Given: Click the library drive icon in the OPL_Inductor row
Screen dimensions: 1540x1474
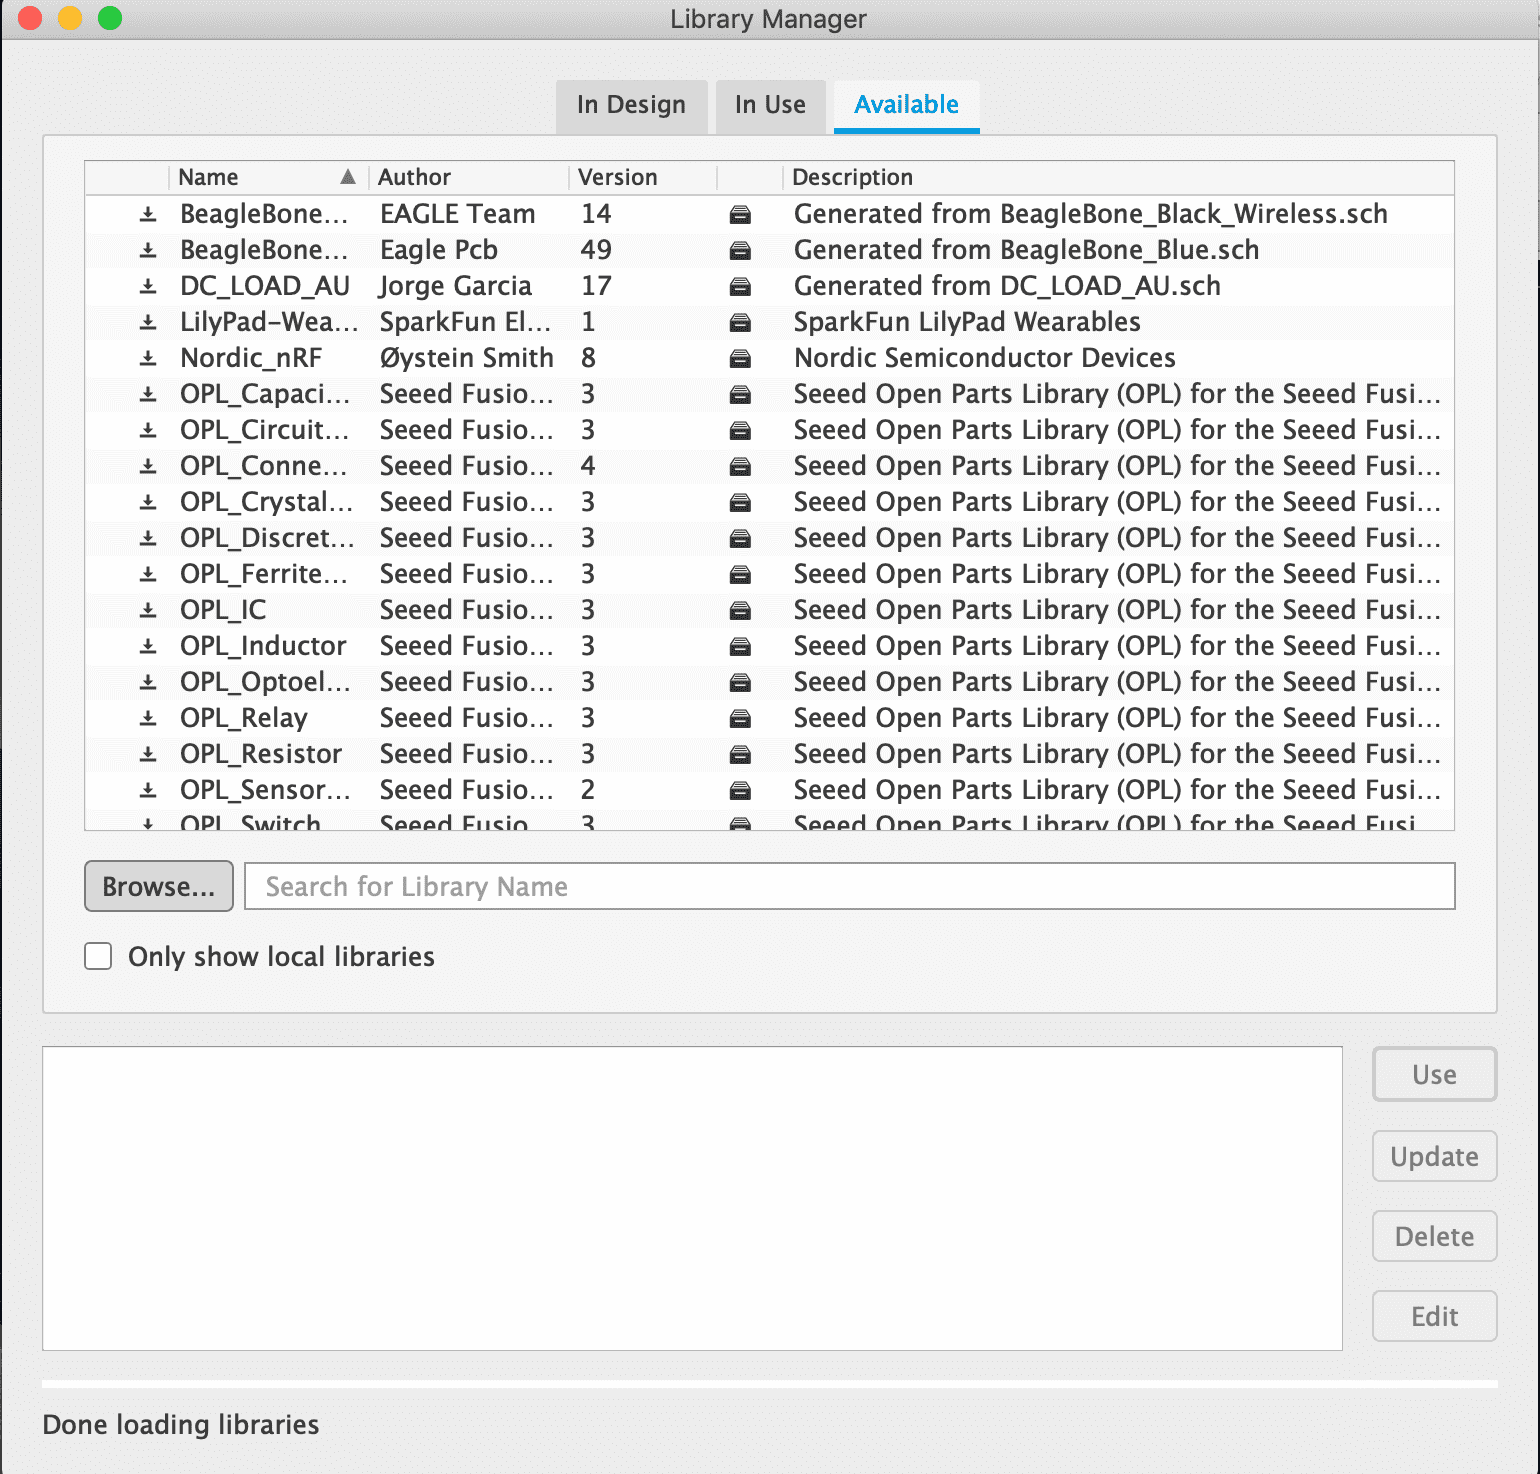Looking at the screenshot, I should pos(740,647).
